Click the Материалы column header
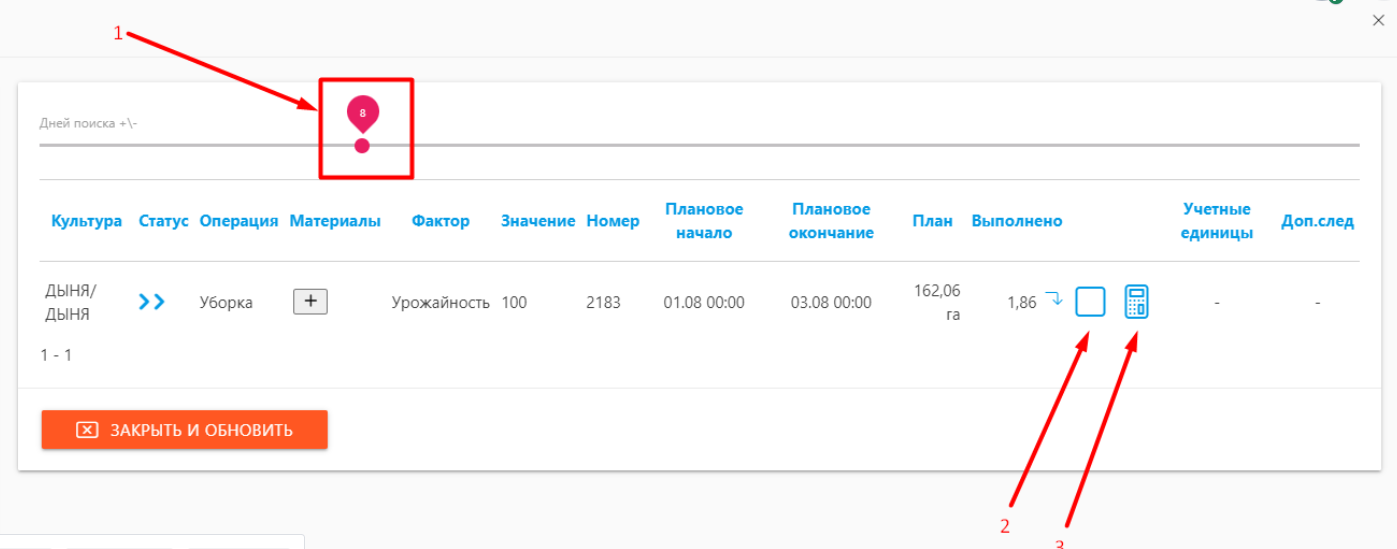Image resolution: width=1397 pixels, height=549 pixels. [x=335, y=221]
